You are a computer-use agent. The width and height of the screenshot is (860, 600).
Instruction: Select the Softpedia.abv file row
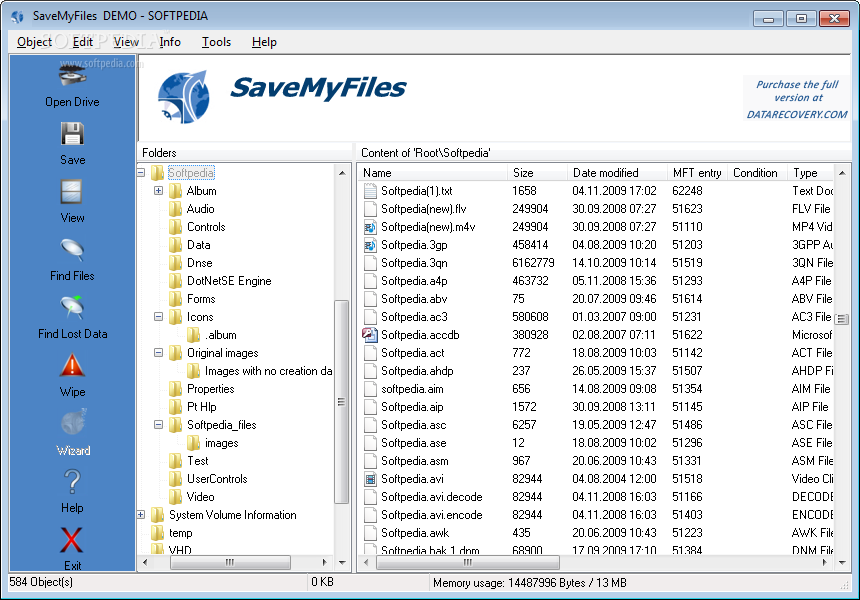[x=597, y=299]
